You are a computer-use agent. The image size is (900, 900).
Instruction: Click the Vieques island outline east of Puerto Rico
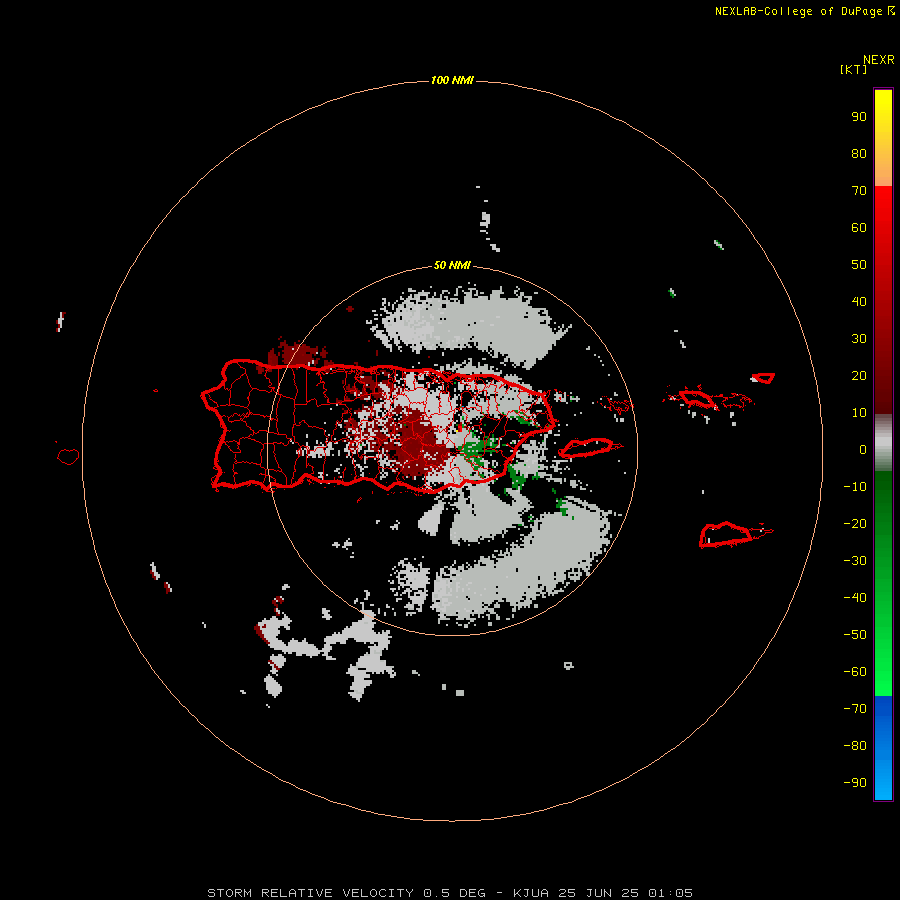[x=587, y=447]
